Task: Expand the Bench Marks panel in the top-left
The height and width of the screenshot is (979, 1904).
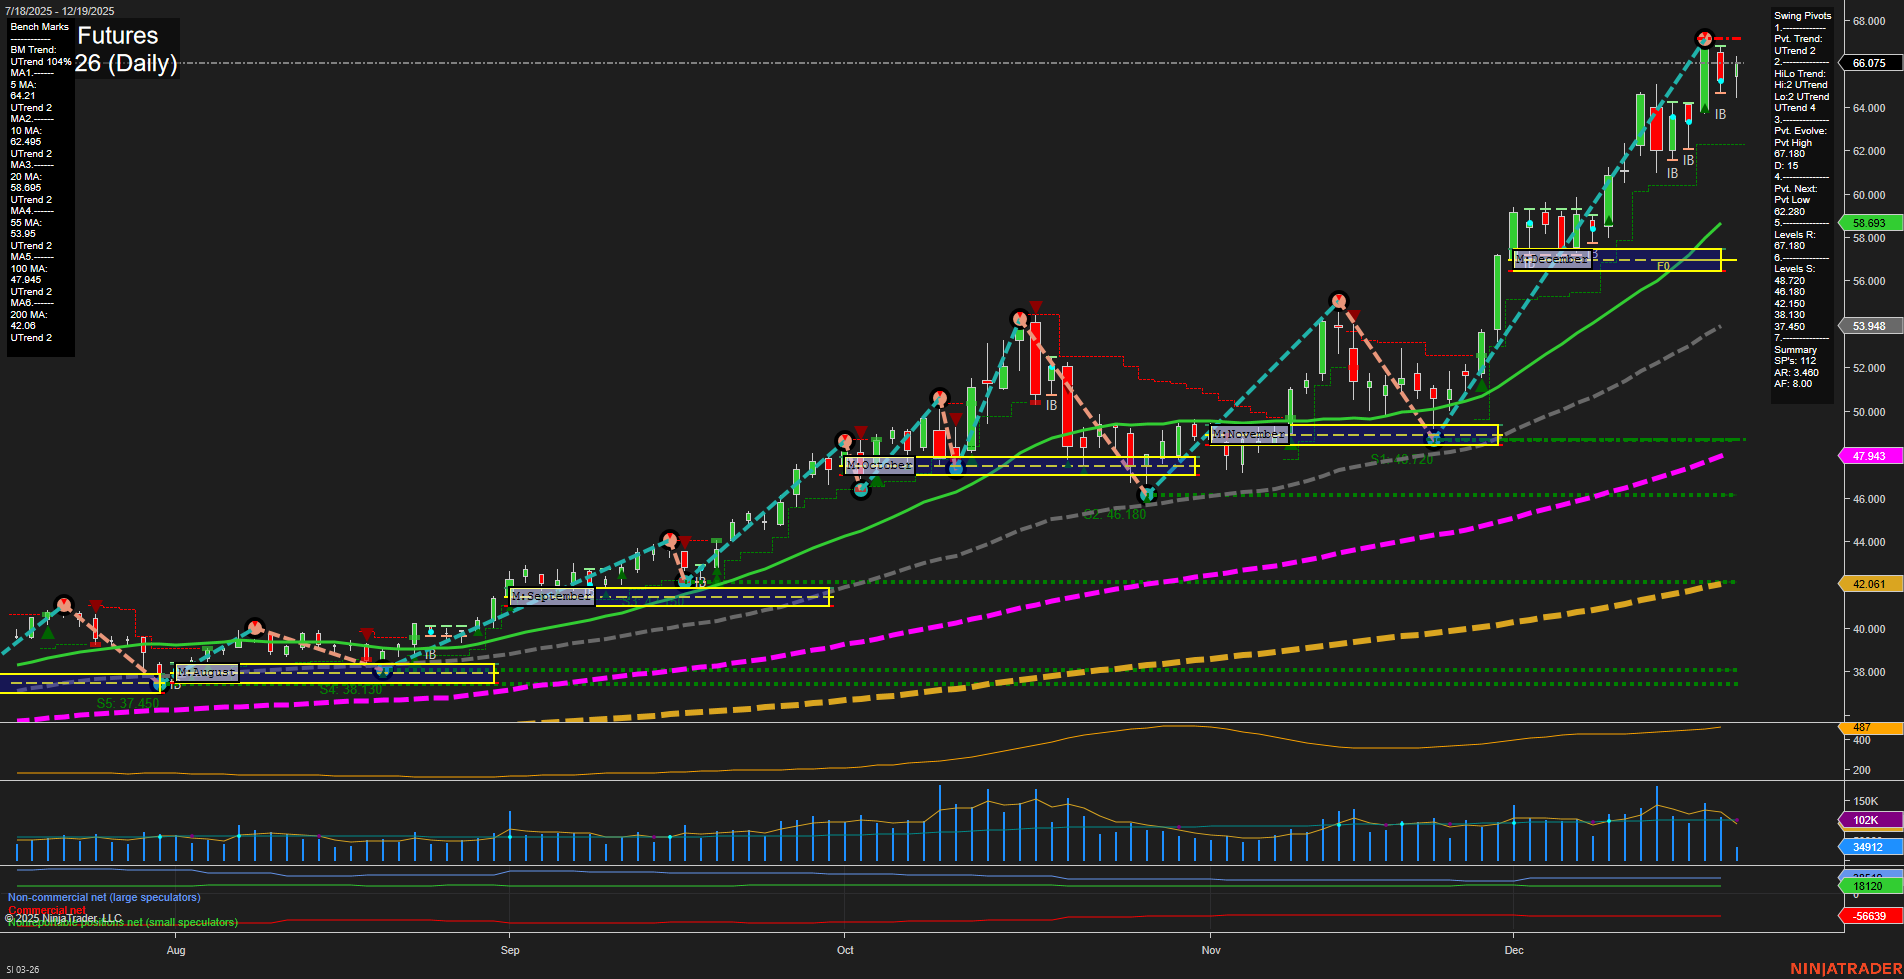Action: coord(39,27)
